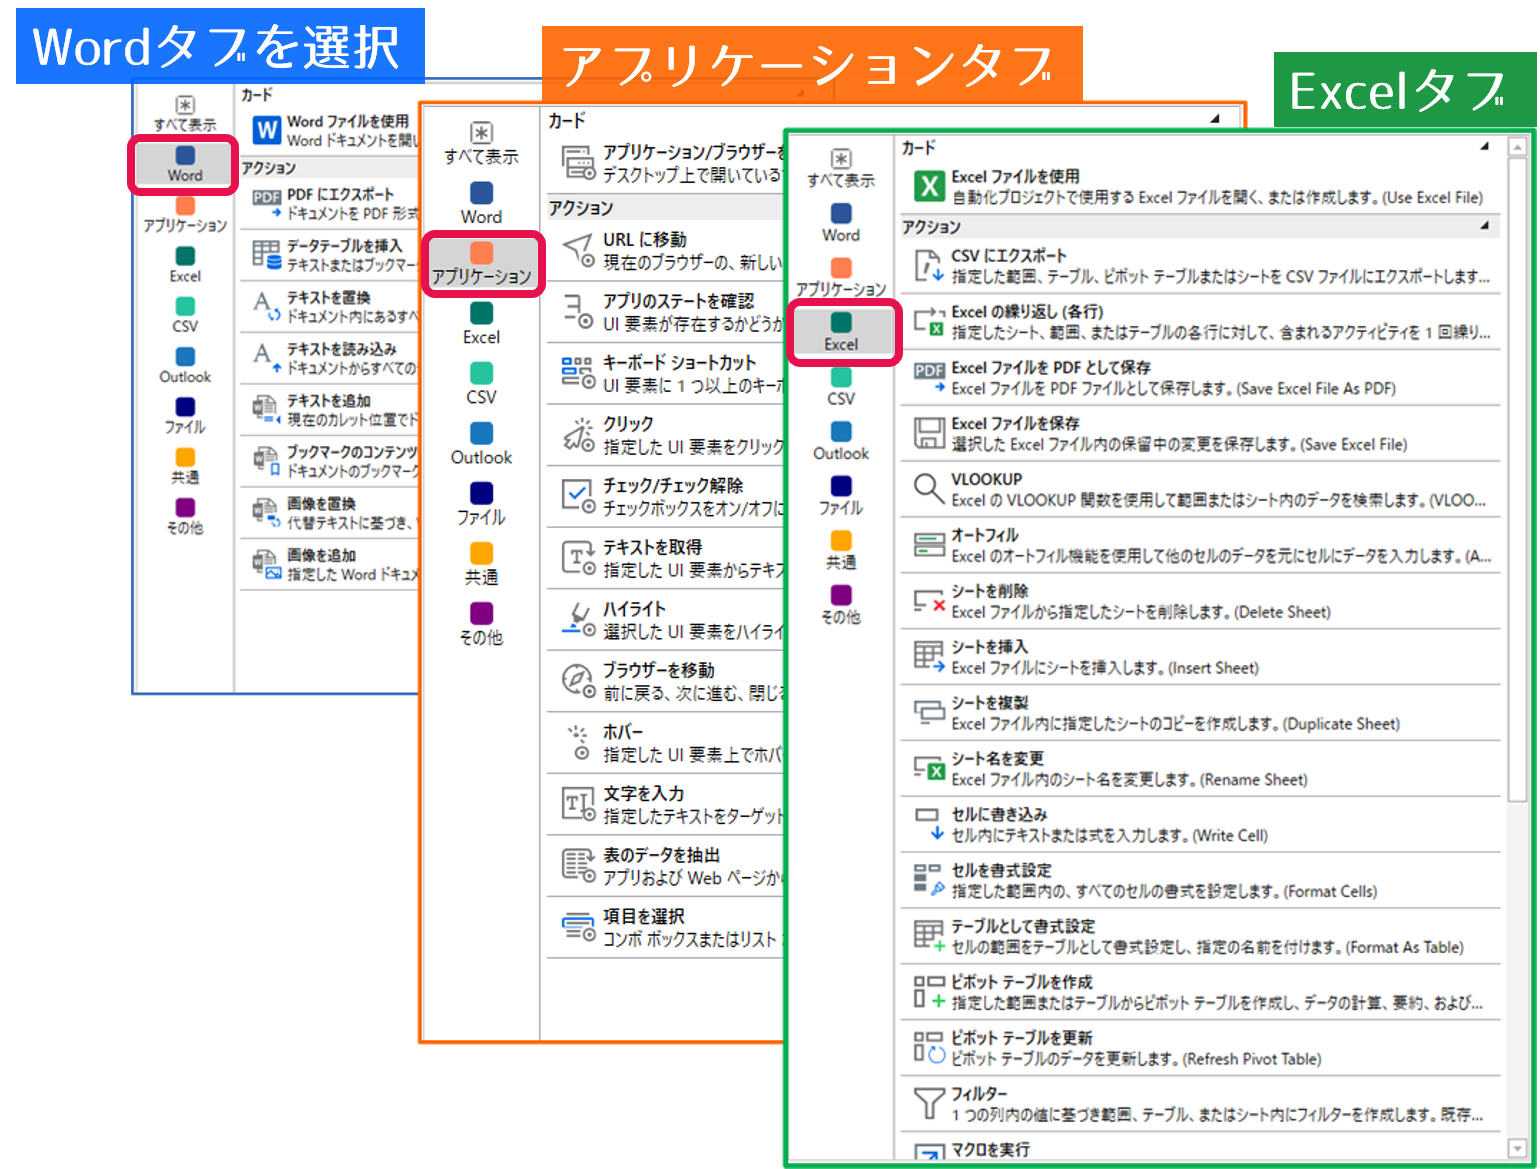This screenshot has height=1169, width=1540.
Task: Select the Word tab in the アプリケーション panel
Action: pos(482,204)
